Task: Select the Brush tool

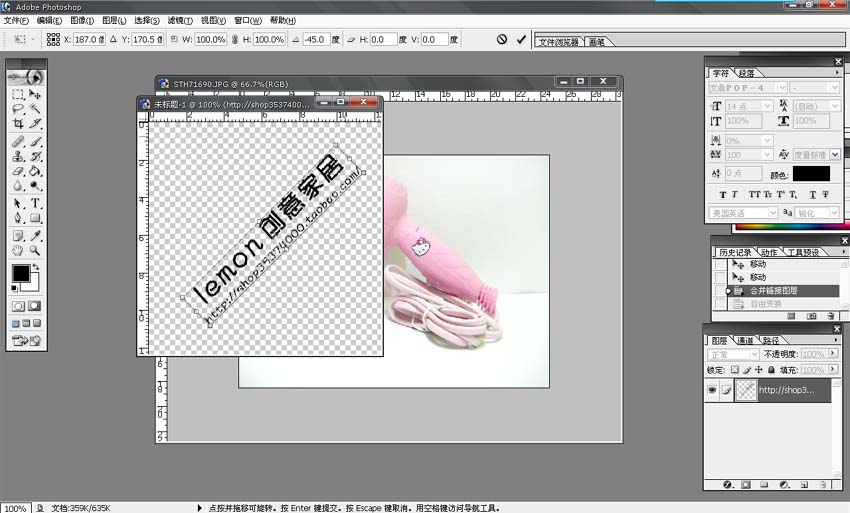Action: pyautogui.click(x=35, y=142)
